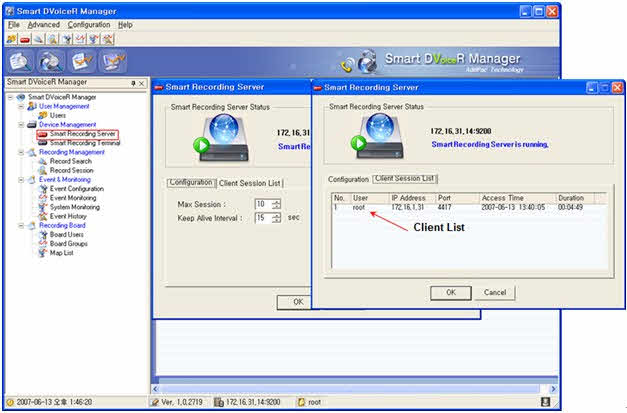Click the first large toolbar icon with magnifier
Viewport: 627px width, 413px height.
tap(17, 61)
